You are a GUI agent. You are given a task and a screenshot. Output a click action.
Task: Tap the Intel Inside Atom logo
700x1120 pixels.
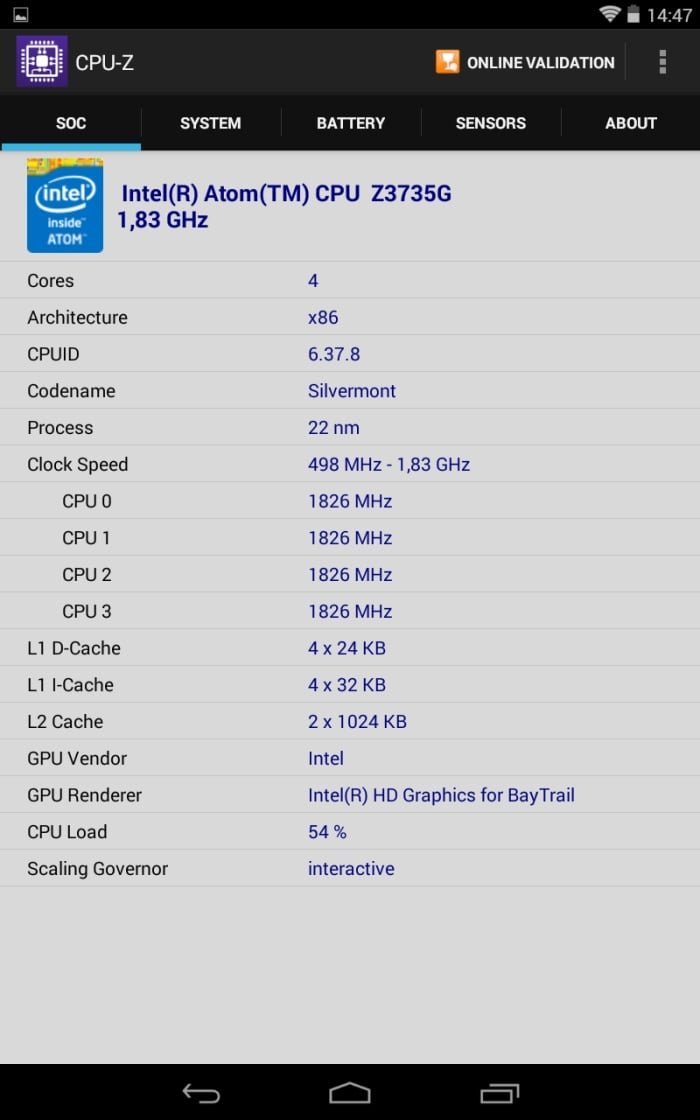[65, 206]
